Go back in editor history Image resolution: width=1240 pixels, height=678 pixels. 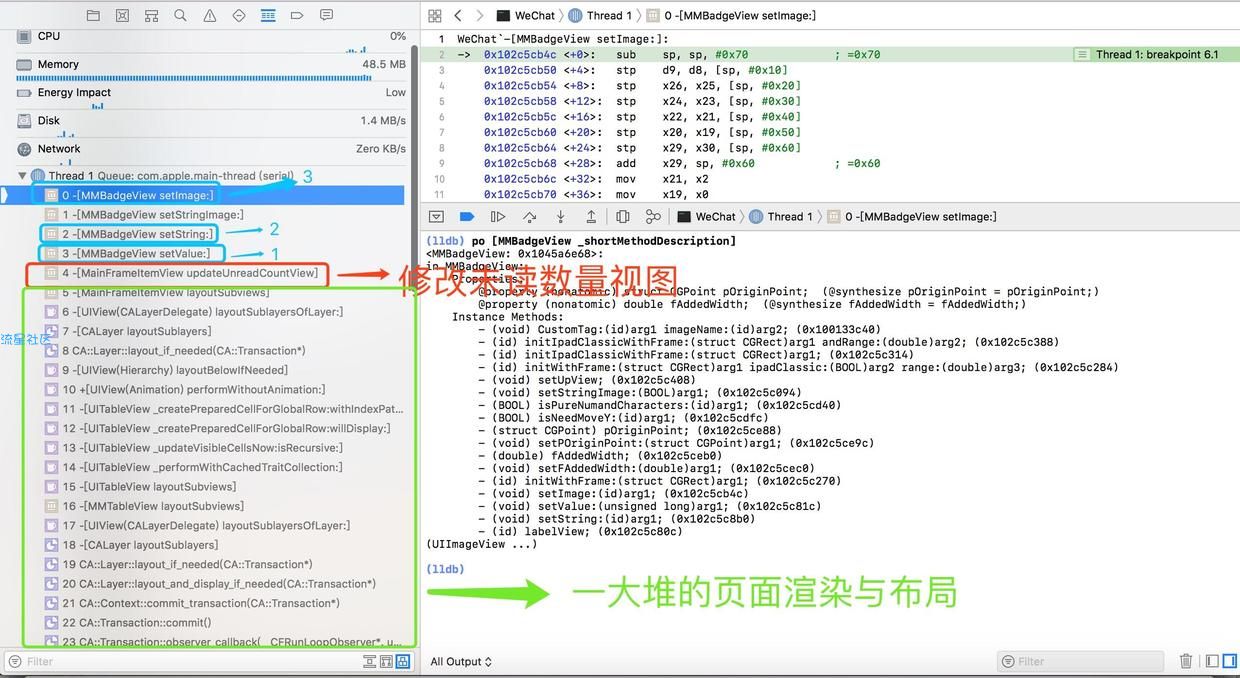[458, 16]
